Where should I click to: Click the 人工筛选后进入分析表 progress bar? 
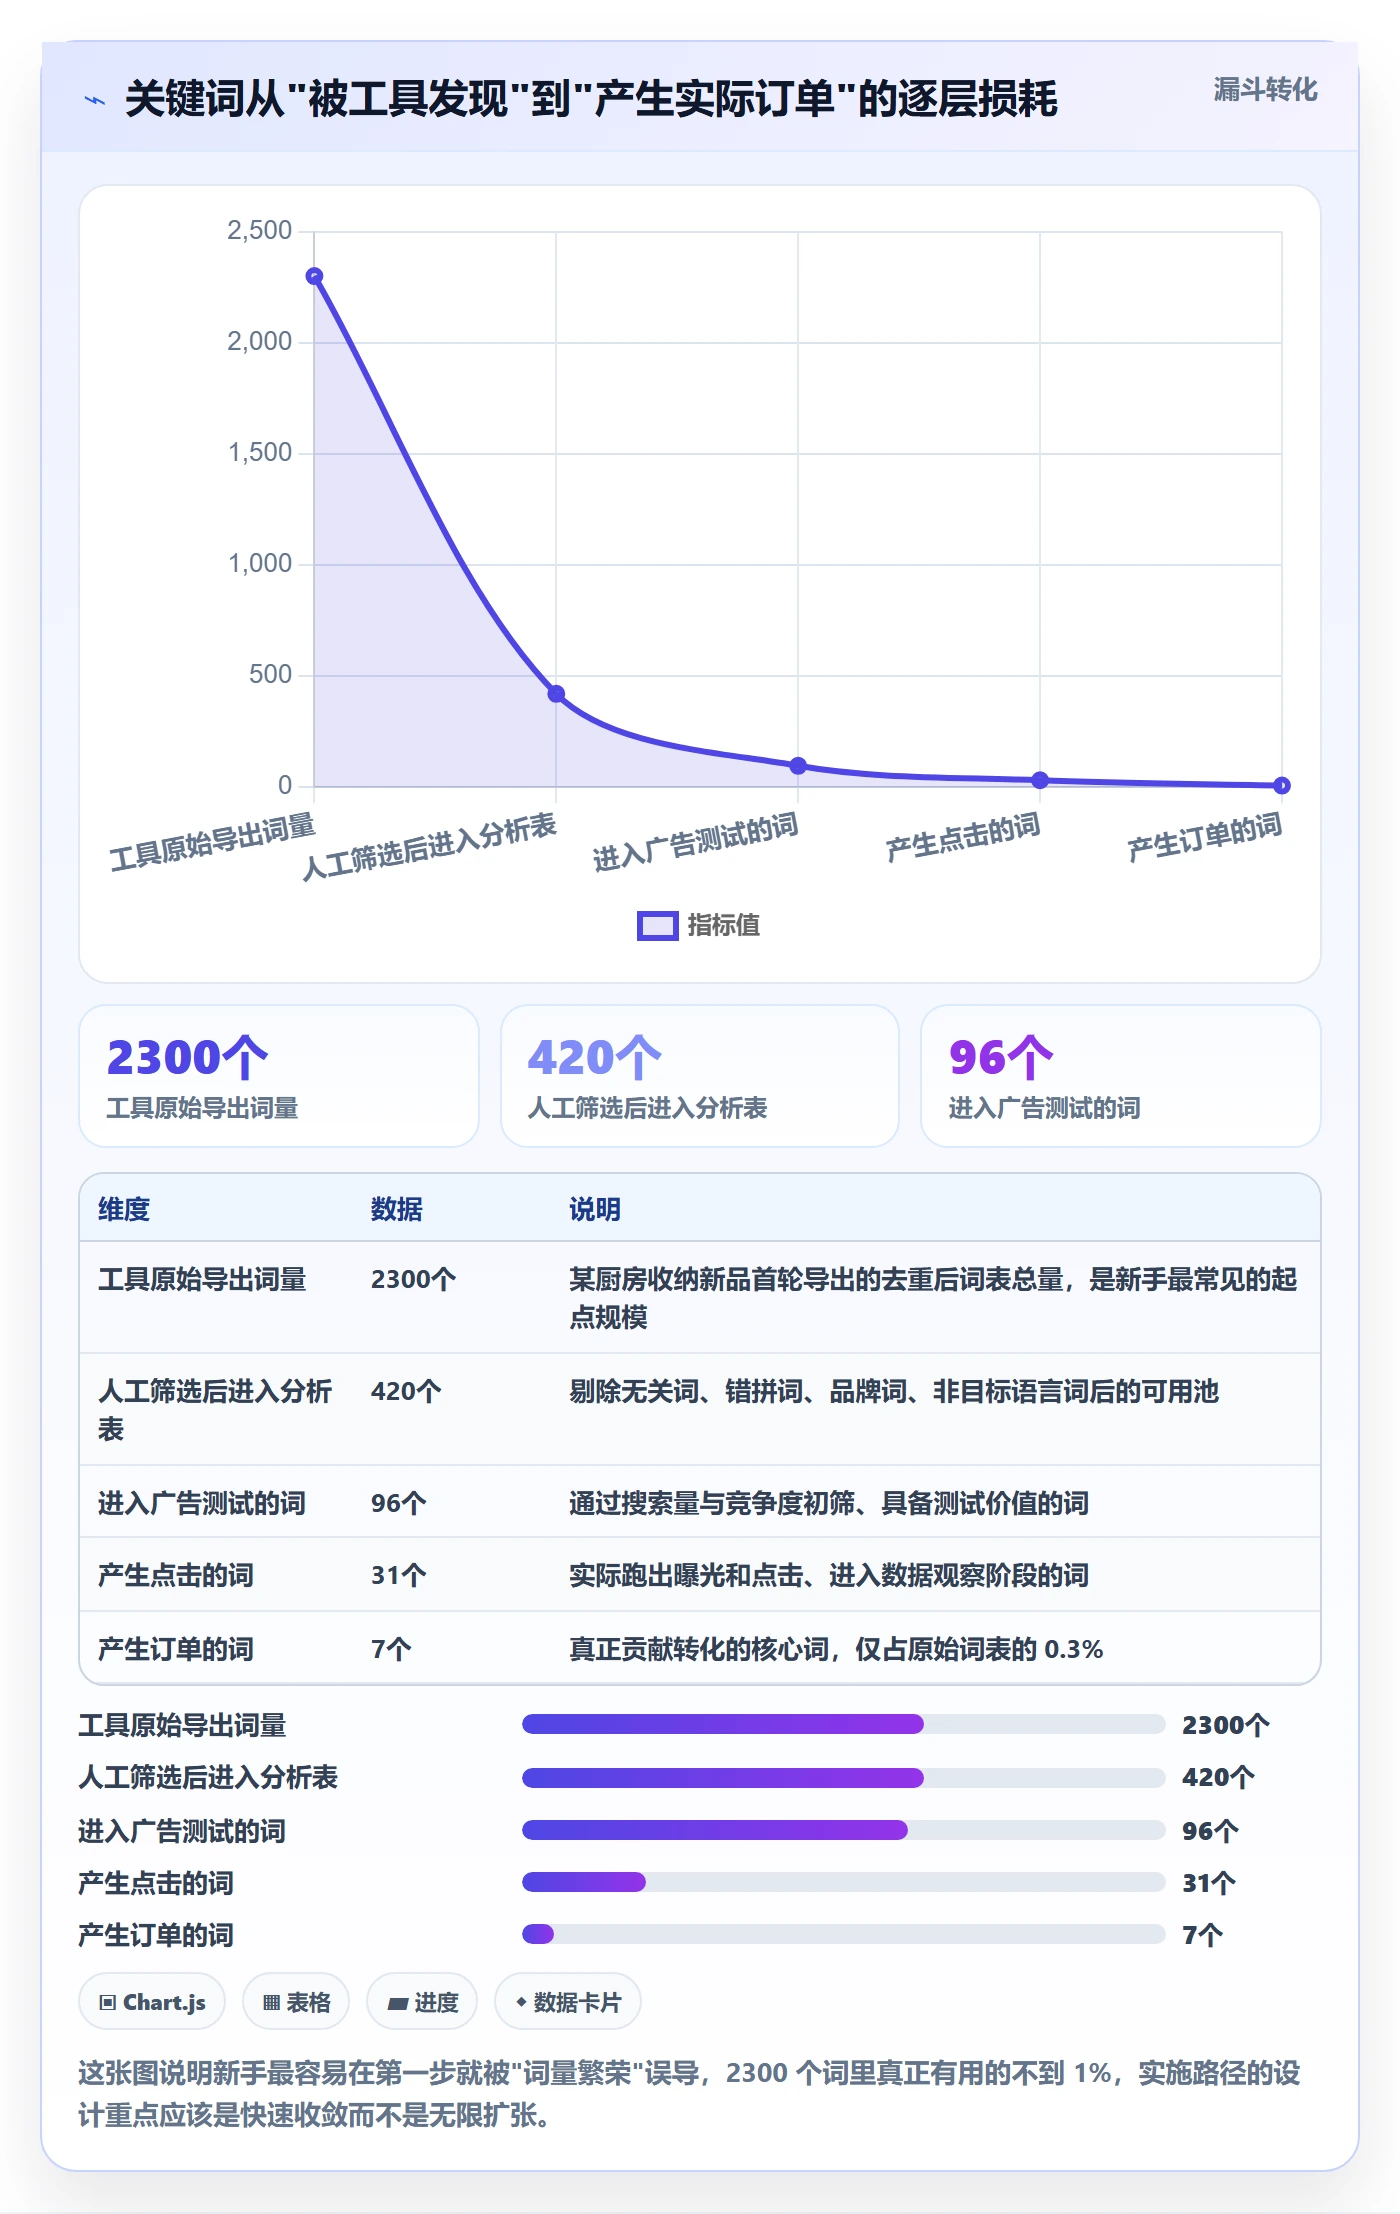pyautogui.click(x=844, y=1778)
